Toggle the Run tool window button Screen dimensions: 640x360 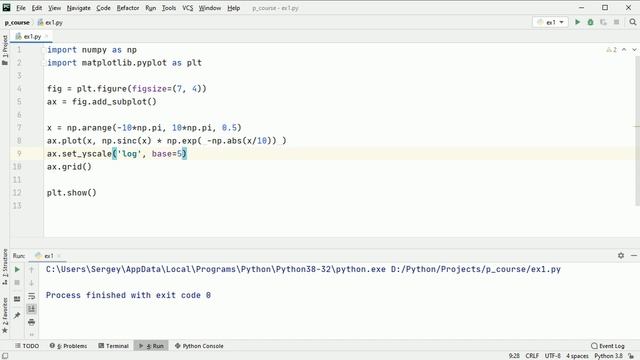(151, 346)
